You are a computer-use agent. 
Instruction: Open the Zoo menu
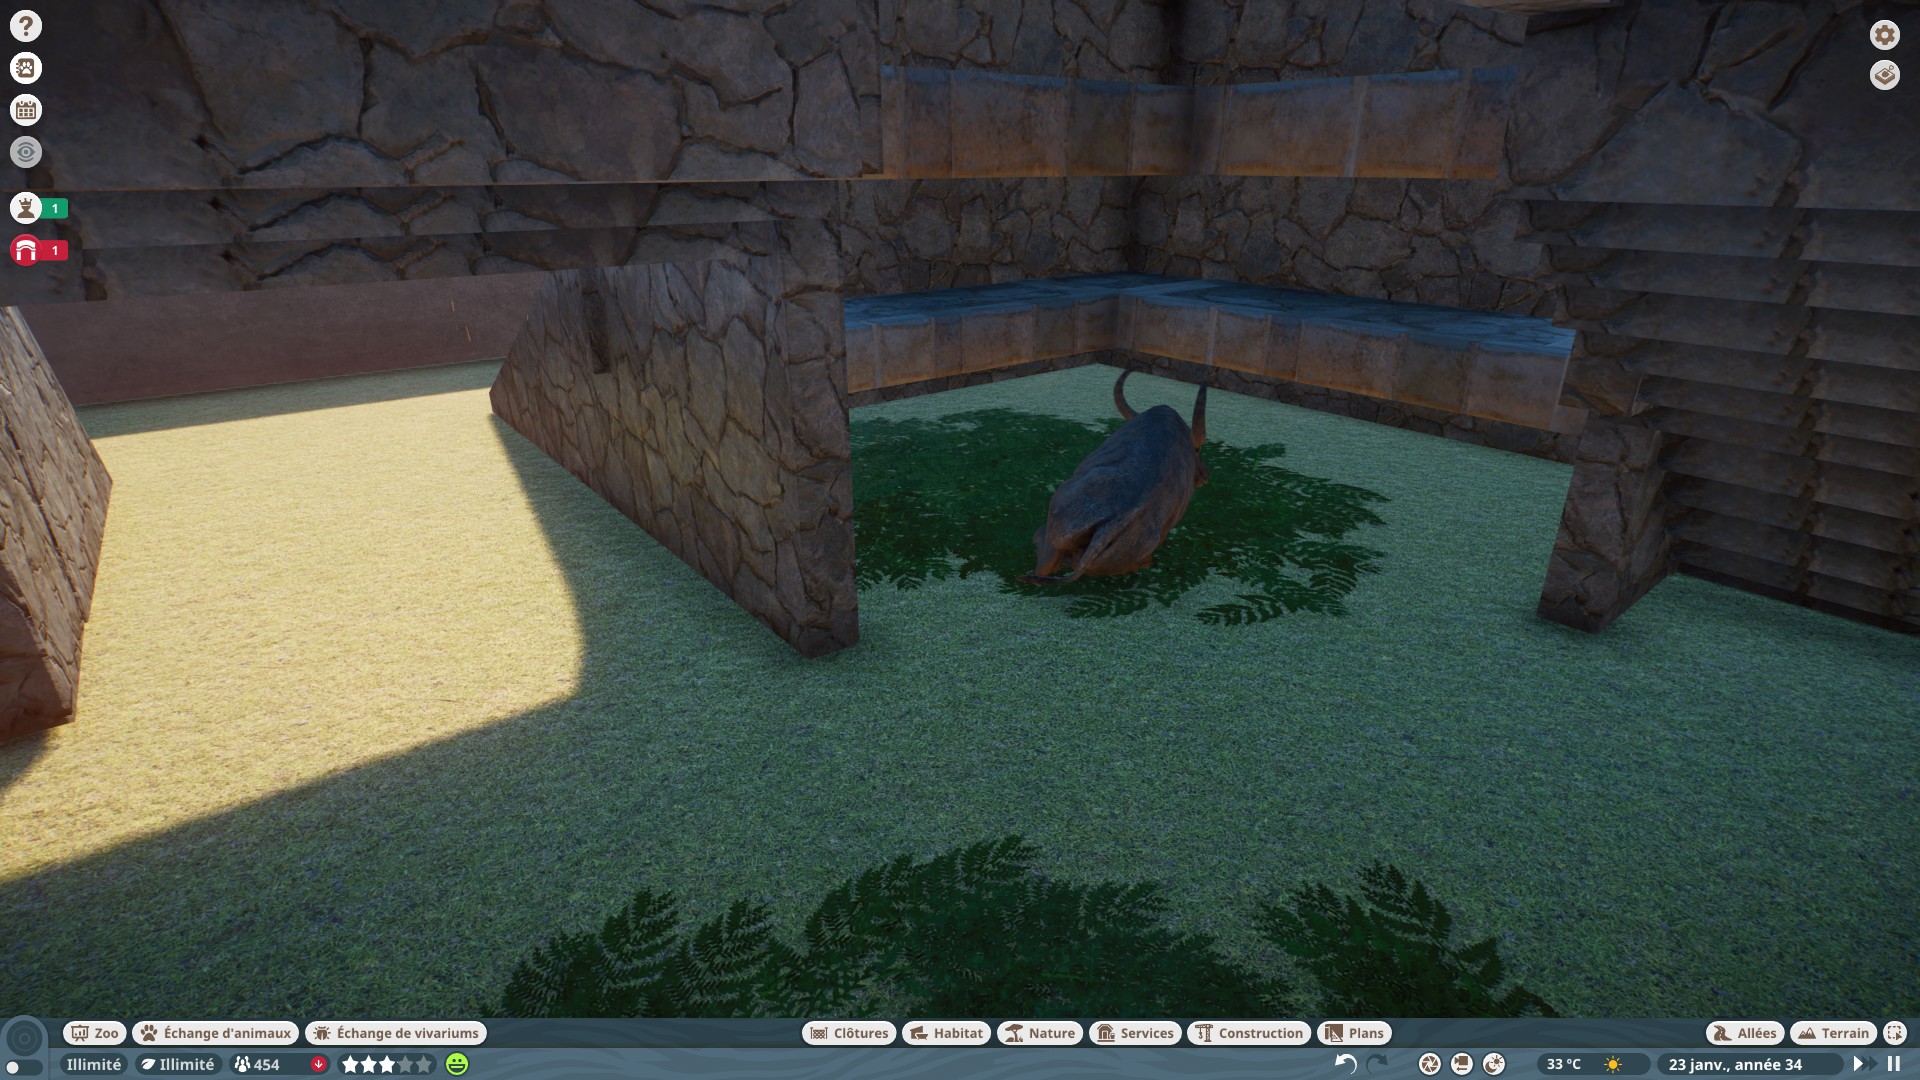point(94,1033)
